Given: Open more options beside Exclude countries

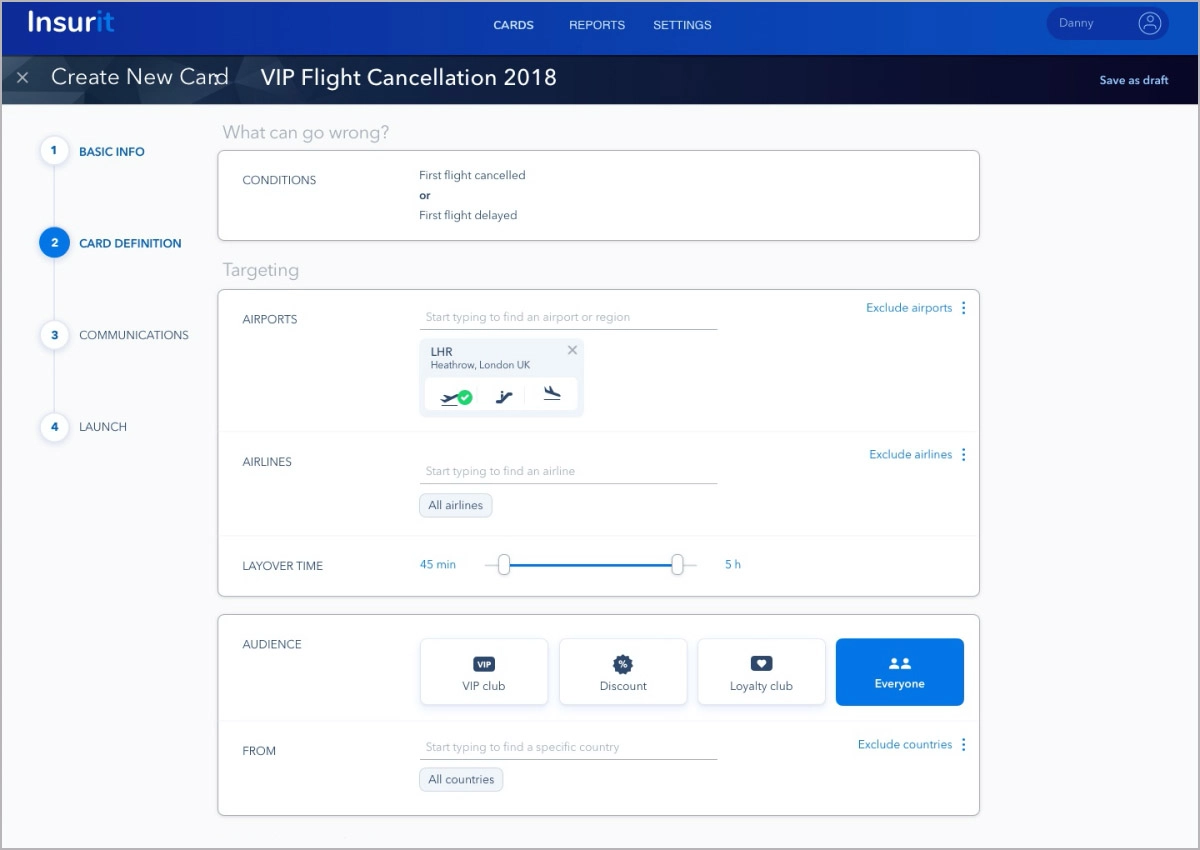Looking at the screenshot, I should (x=964, y=744).
